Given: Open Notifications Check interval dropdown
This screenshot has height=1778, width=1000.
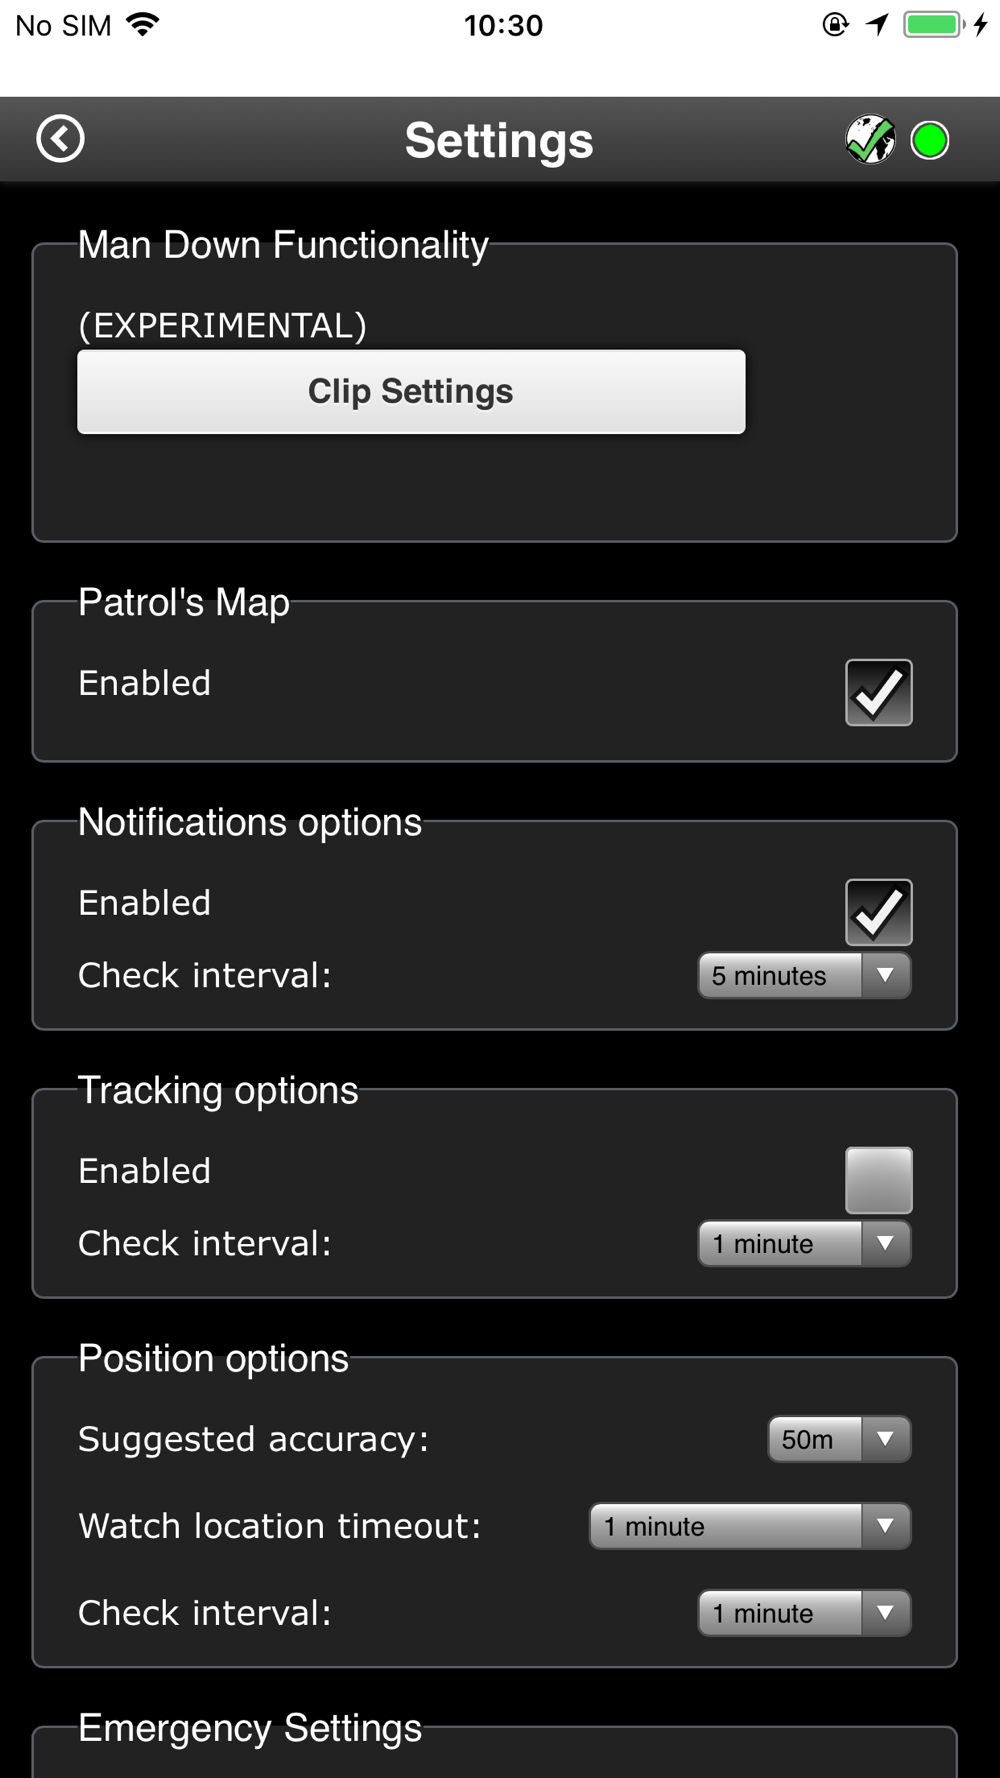Looking at the screenshot, I should (804, 975).
